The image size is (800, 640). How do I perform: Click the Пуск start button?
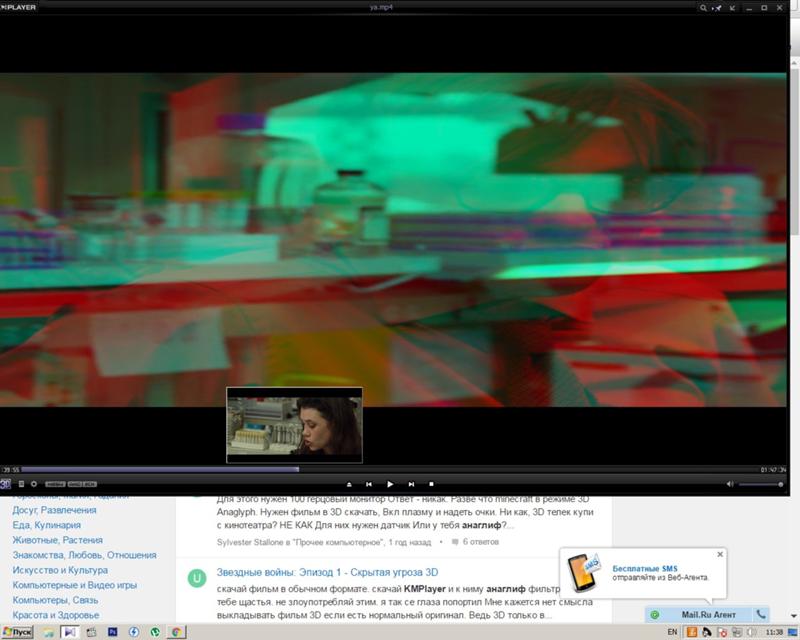click(18, 632)
